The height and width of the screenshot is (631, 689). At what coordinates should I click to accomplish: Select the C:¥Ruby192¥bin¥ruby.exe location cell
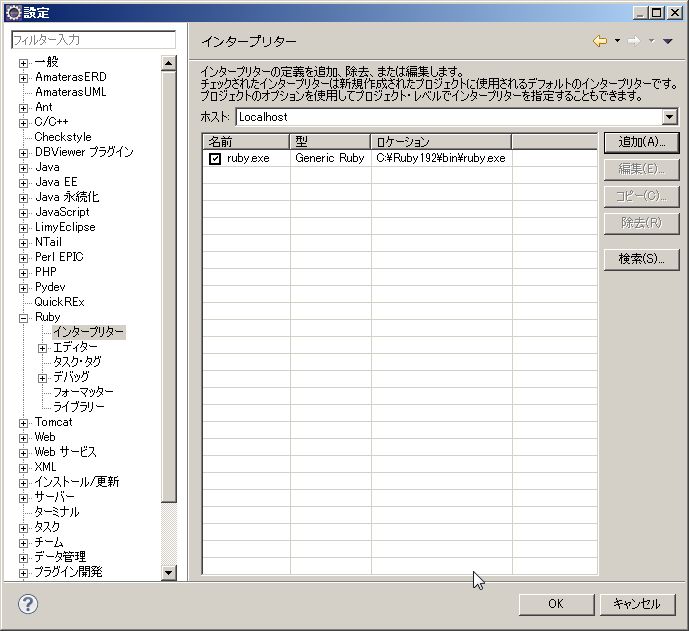(441, 158)
